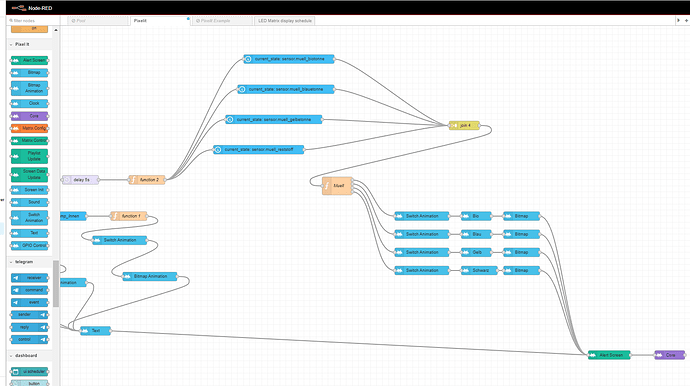This screenshot has height=386, width=690.
Task: Select the telegram command palette node
Action: click(29, 290)
